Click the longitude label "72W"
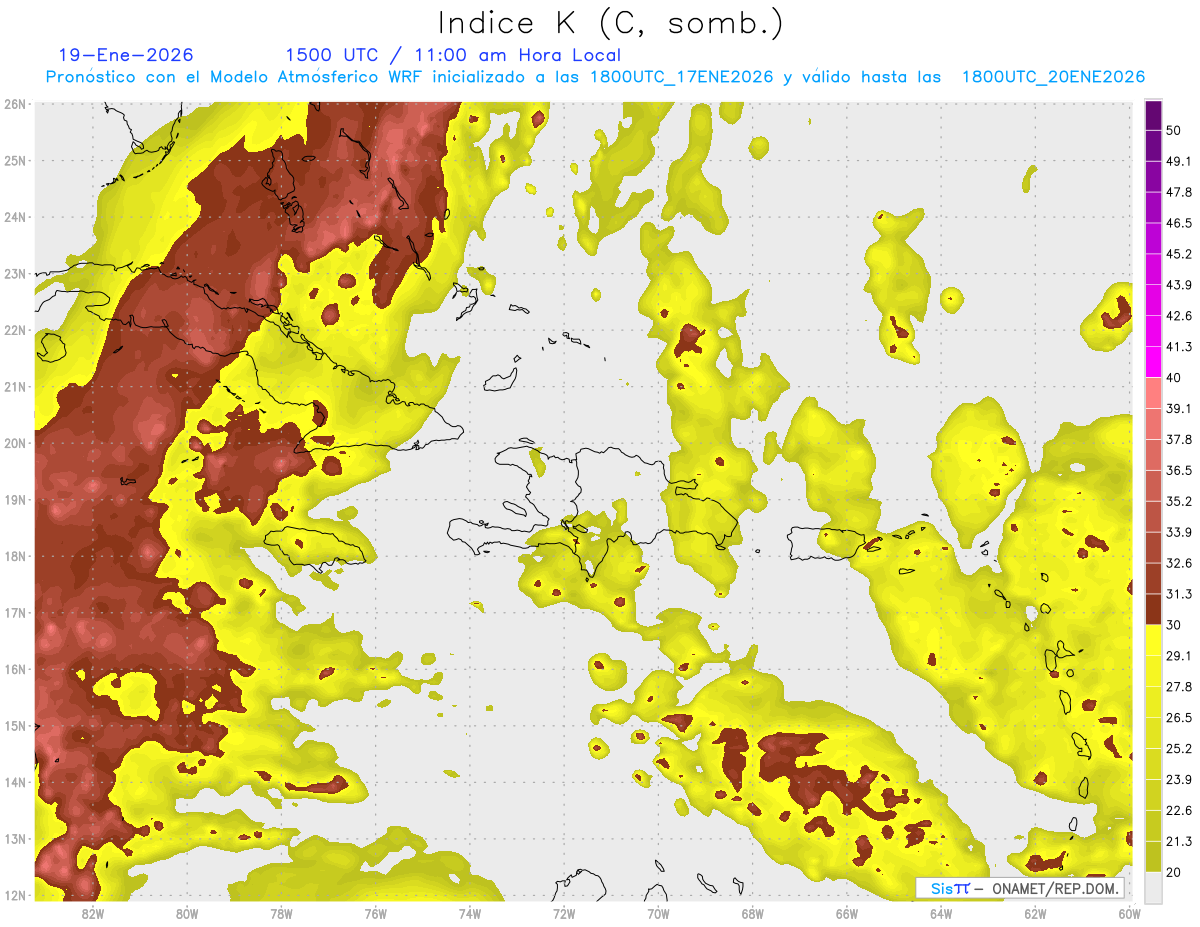This screenshot has height=927, width=1200. pos(564,913)
